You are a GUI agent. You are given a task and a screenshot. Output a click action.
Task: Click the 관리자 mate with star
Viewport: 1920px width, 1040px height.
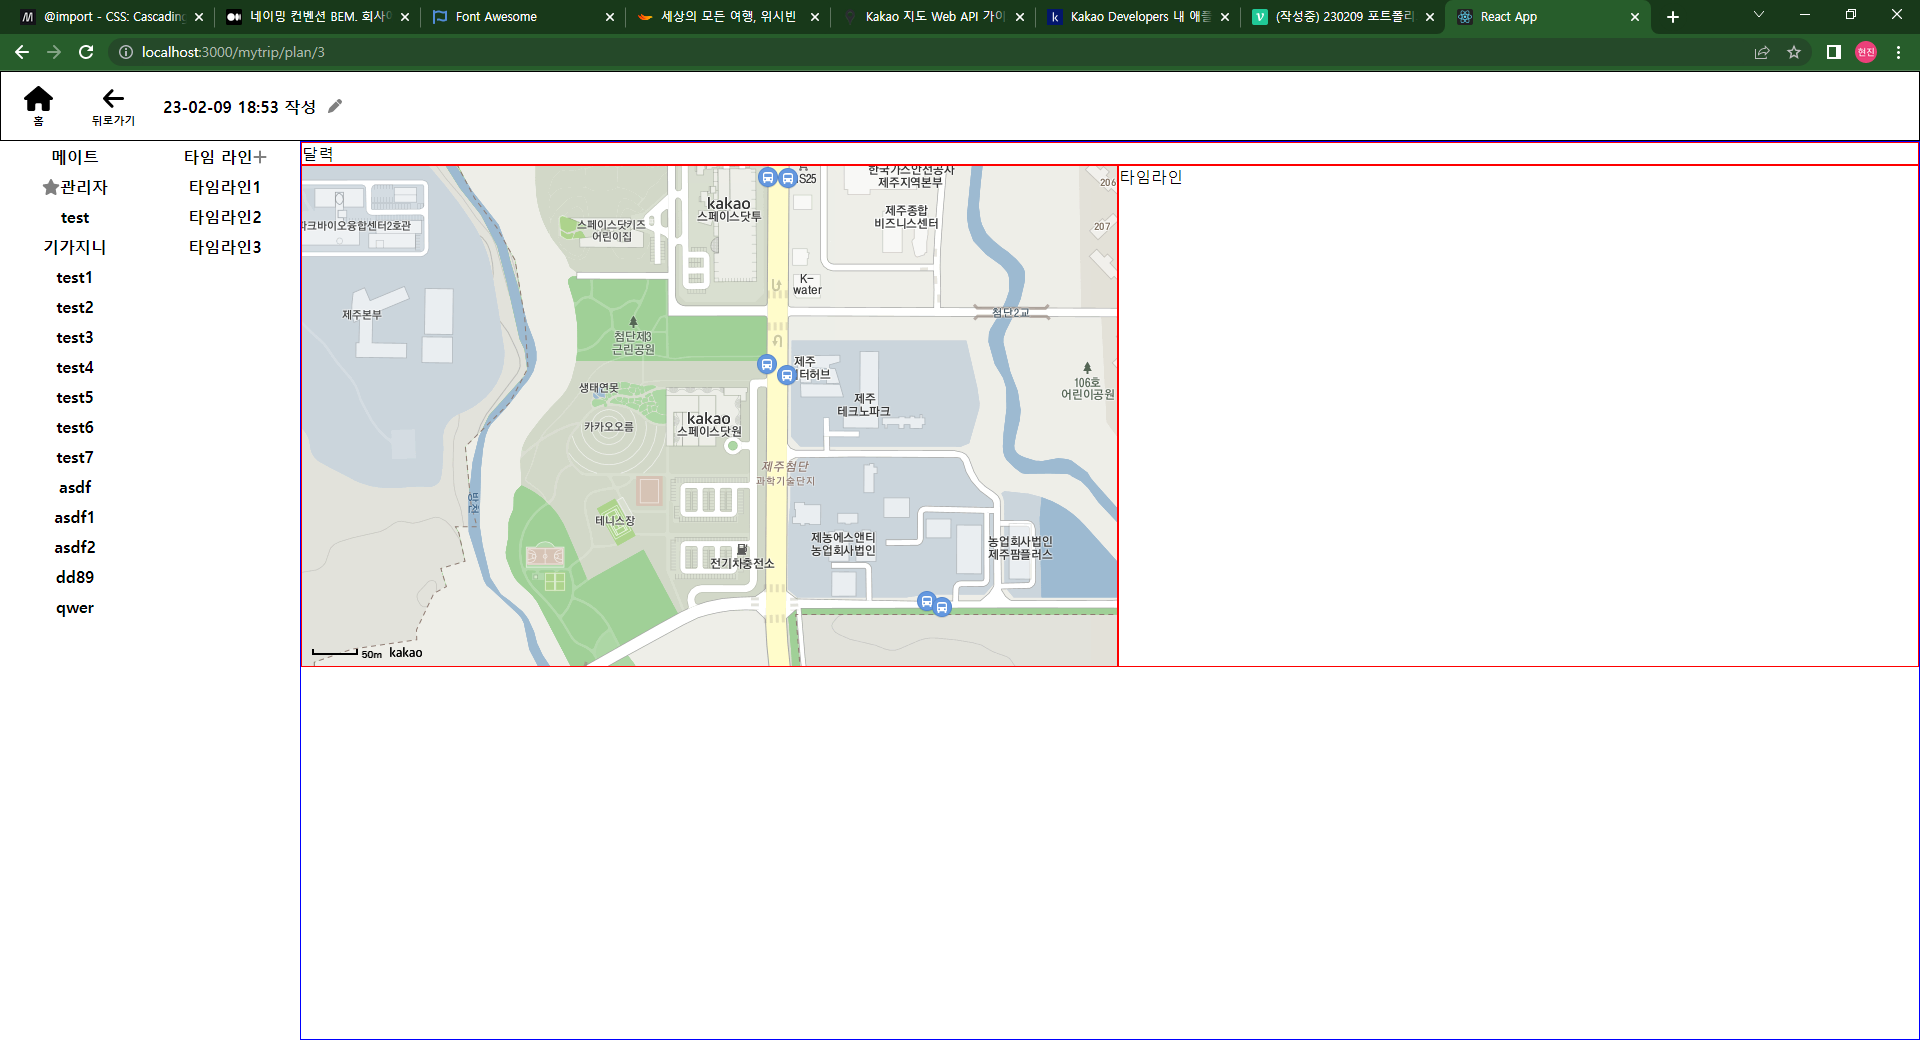coord(75,187)
